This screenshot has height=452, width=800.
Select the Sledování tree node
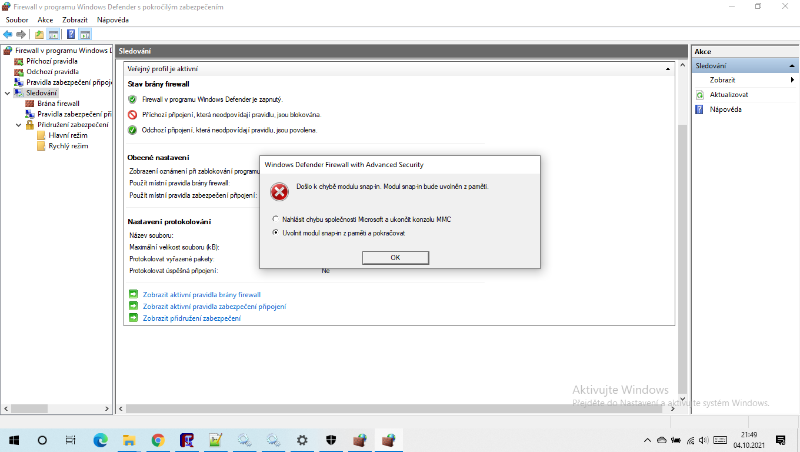[41, 93]
